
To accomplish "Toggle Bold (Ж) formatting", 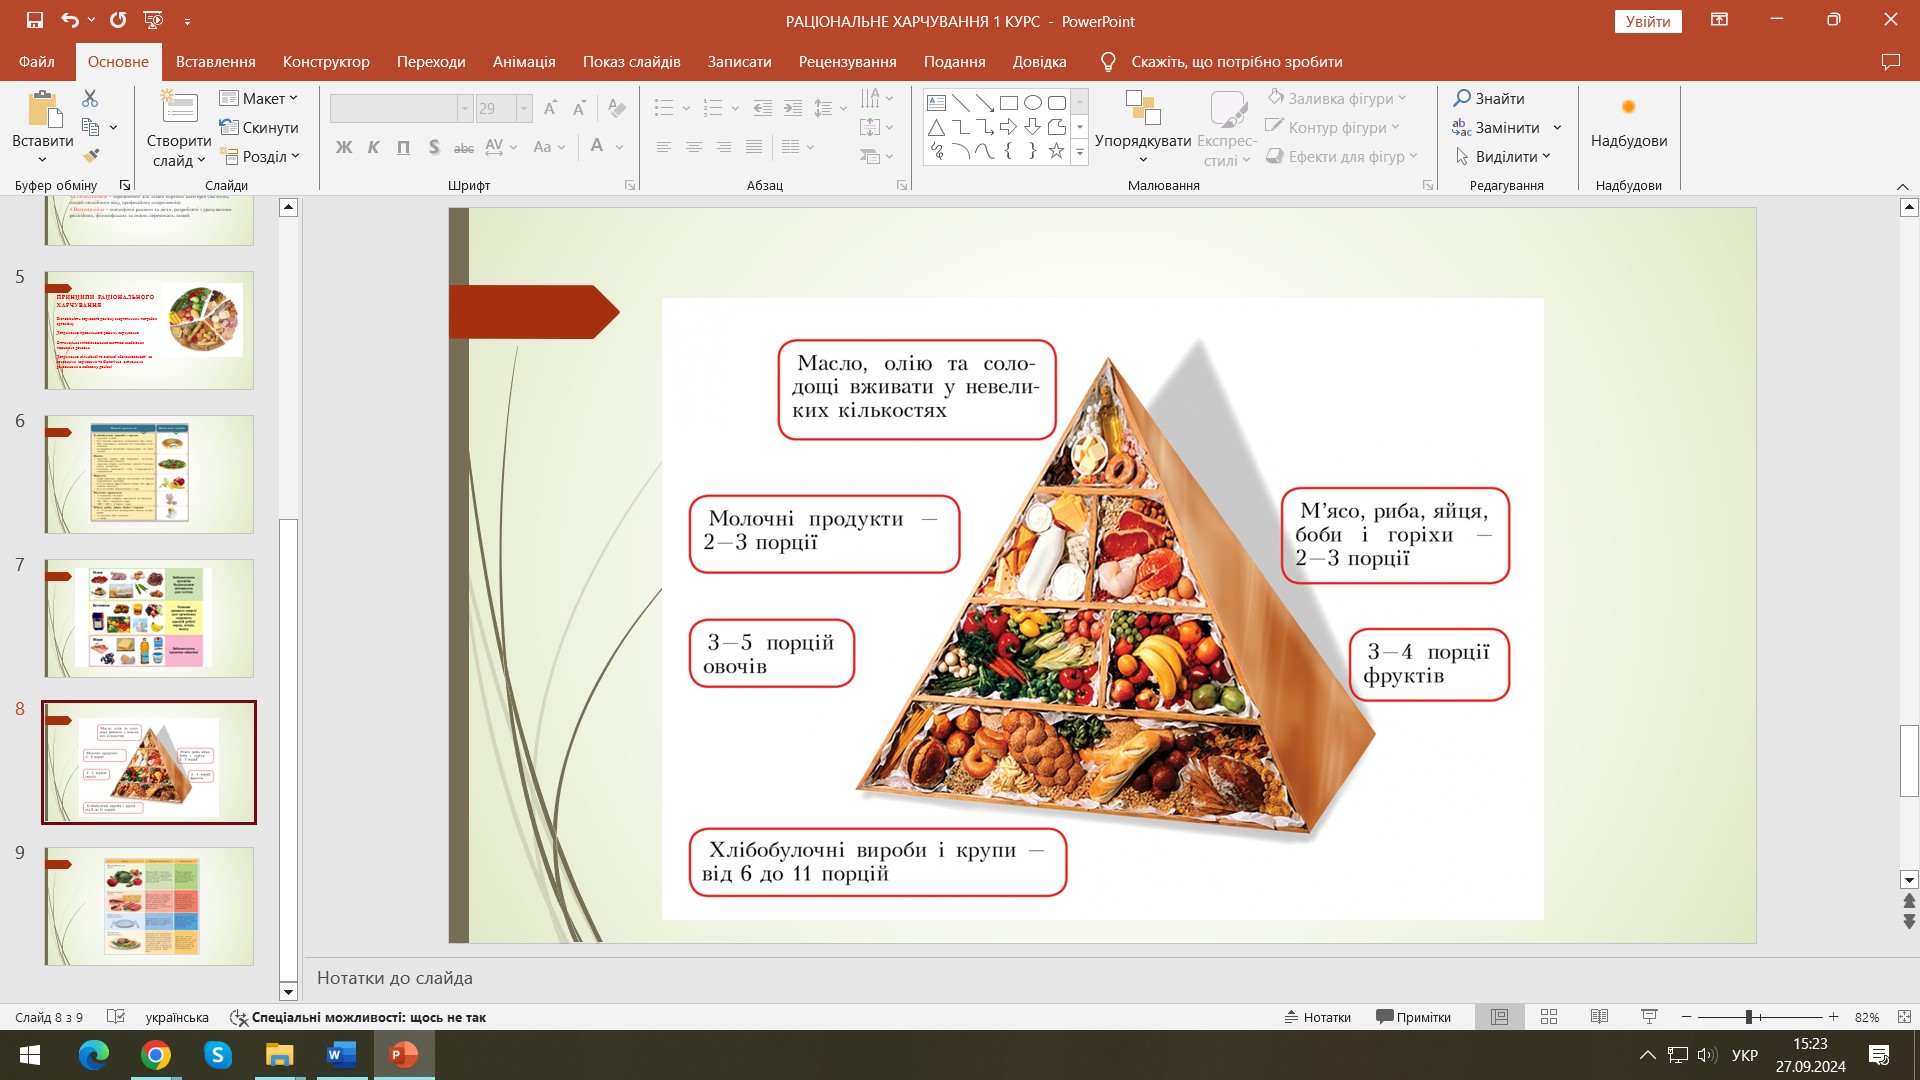I will point(344,147).
